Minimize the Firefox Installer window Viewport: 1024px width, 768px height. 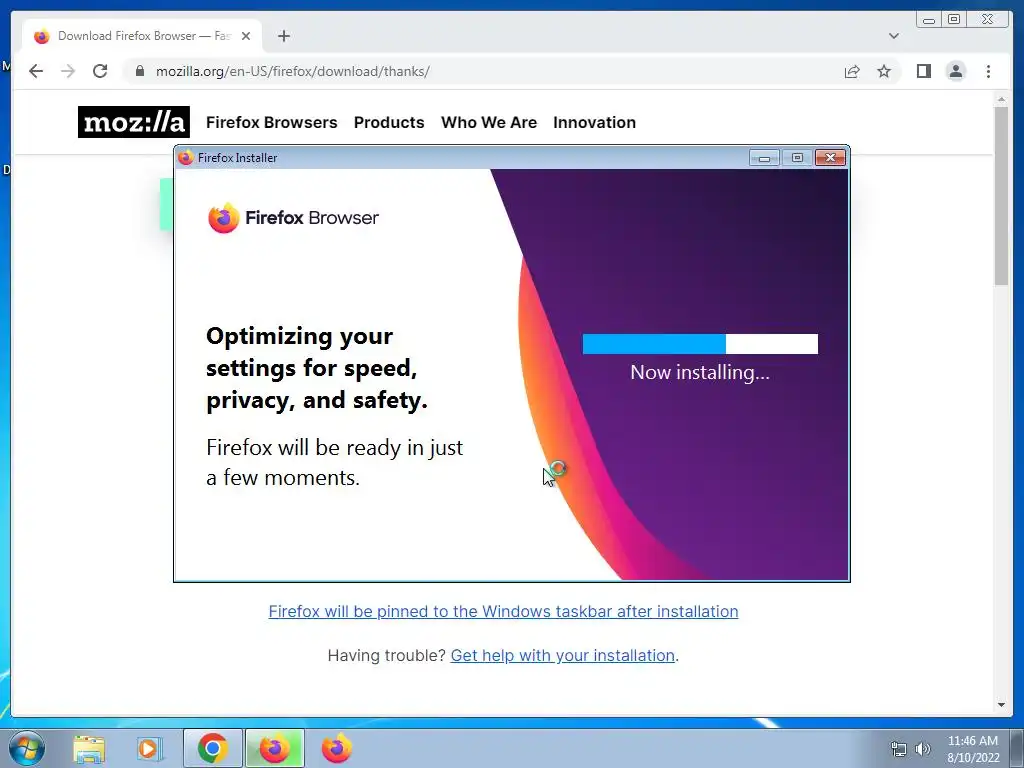[764, 157]
